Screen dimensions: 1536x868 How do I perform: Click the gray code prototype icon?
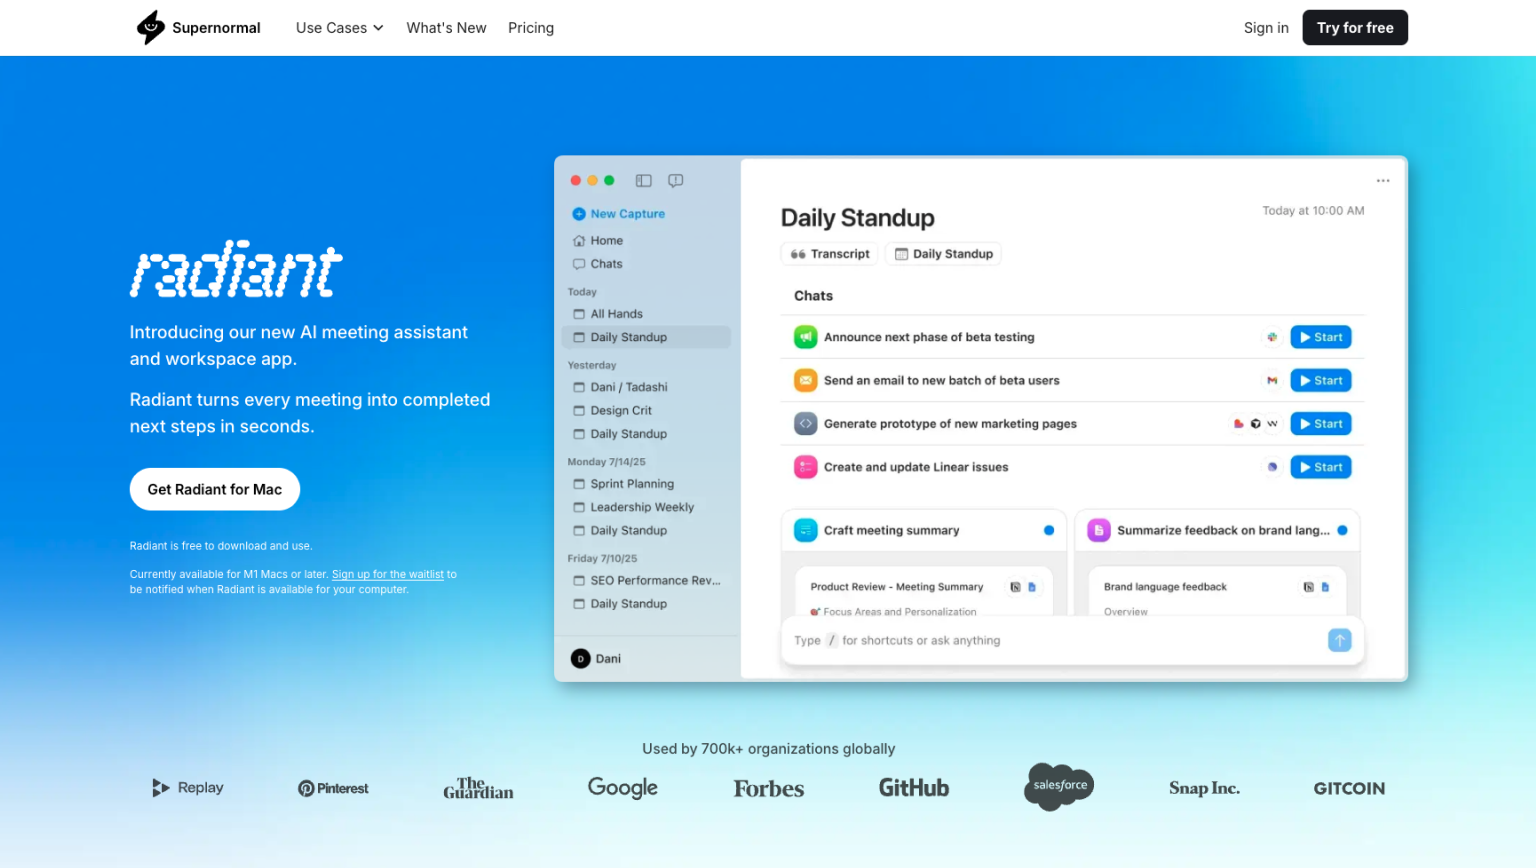point(806,424)
